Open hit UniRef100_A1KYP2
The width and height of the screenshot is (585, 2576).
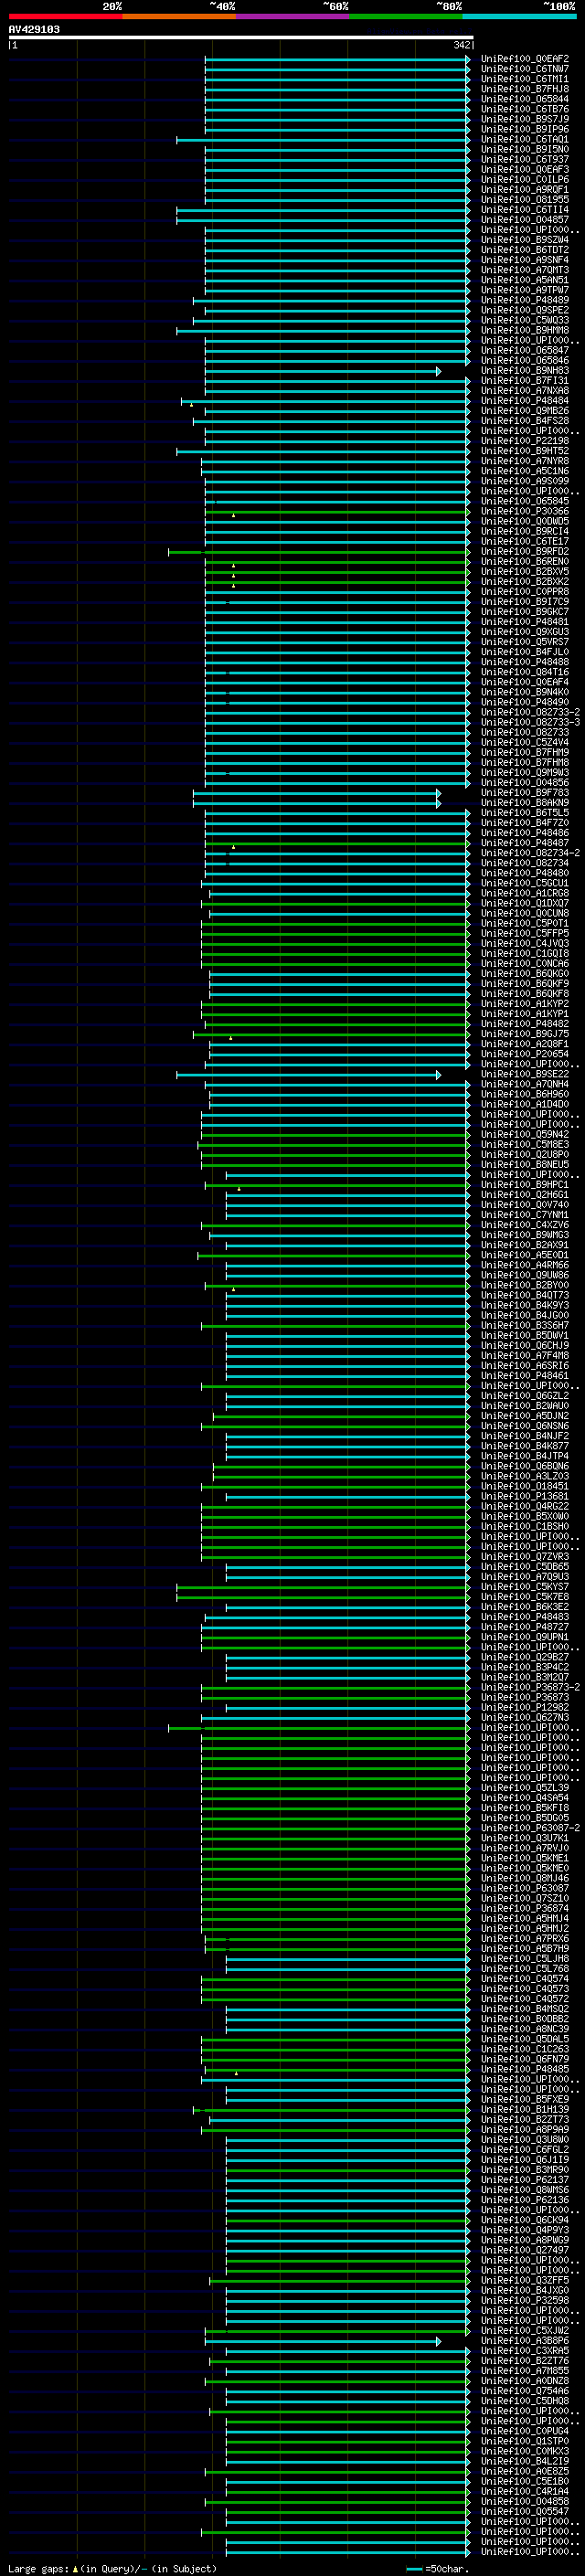pyautogui.click(x=525, y=1005)
